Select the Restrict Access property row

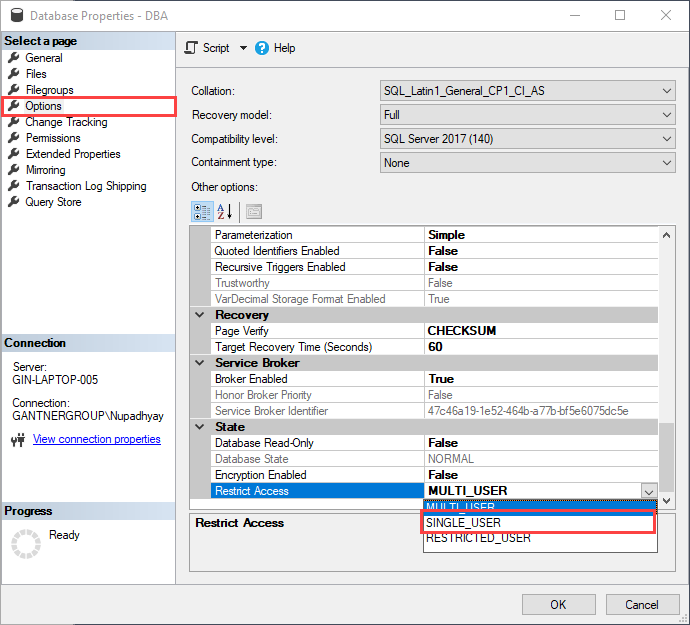(434, 491)
